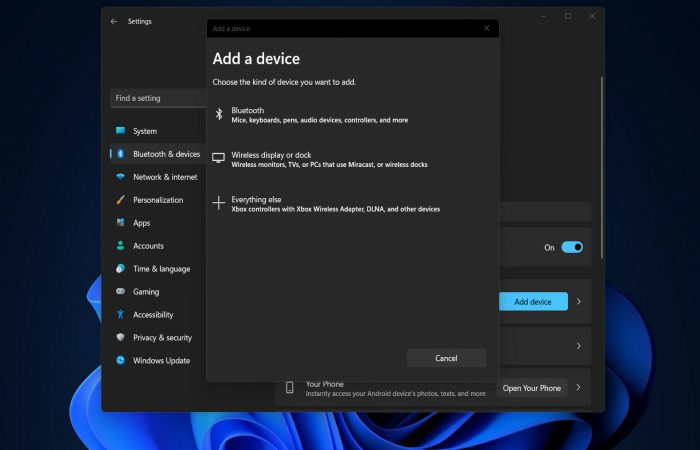Image resolution: width=700 pixels, height=450 pixels.
Task: Expand the chevron next to Add device
Action: [579, 301]
